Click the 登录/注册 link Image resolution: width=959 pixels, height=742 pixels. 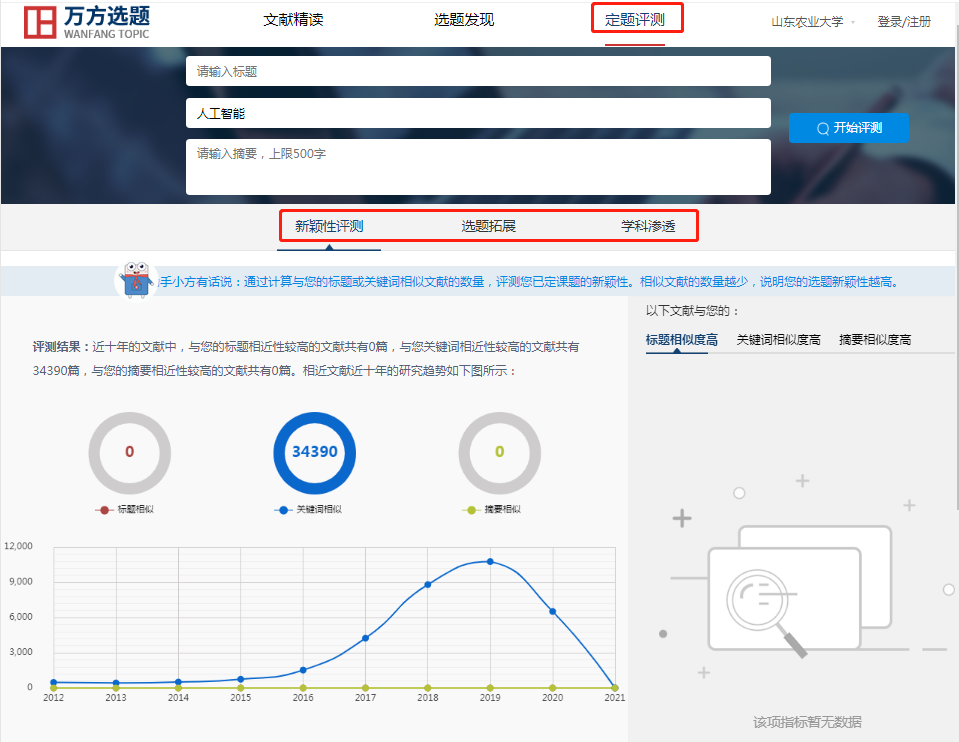pyautogui.click(x=904, y=21)
